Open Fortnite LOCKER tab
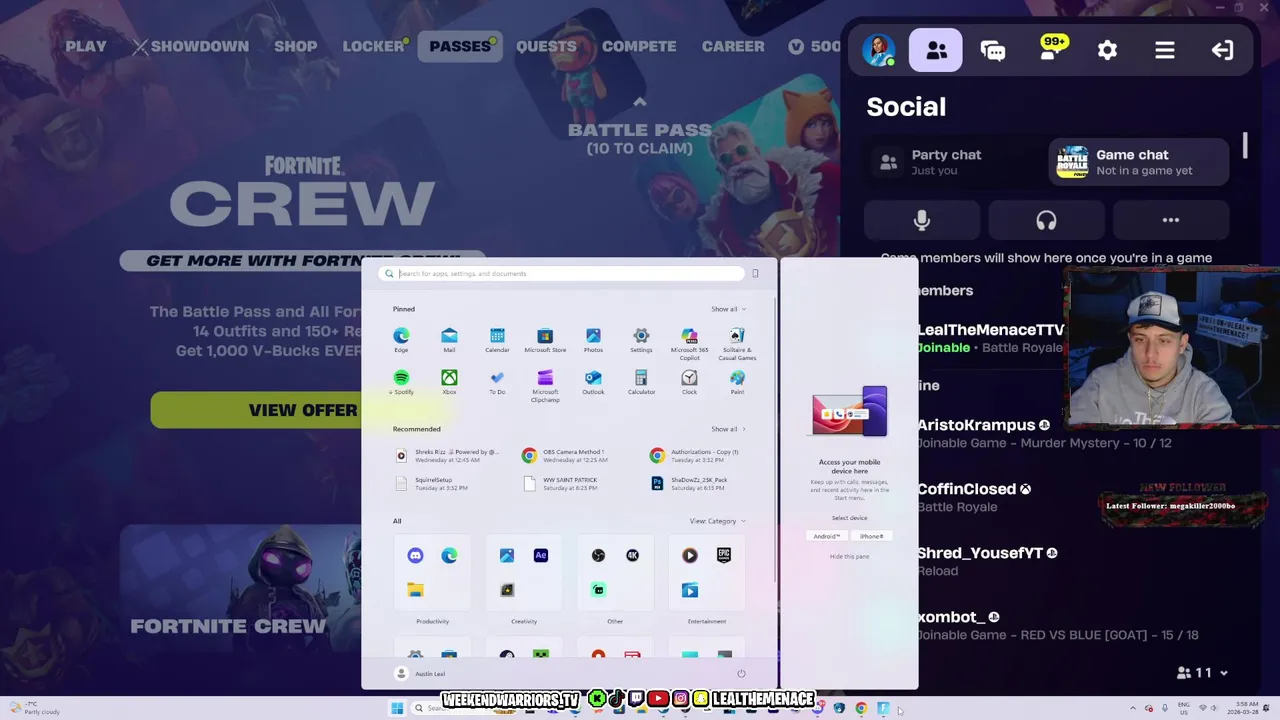Image resolution: width=1280 pixels, height=720 pixels. (373, 46)
